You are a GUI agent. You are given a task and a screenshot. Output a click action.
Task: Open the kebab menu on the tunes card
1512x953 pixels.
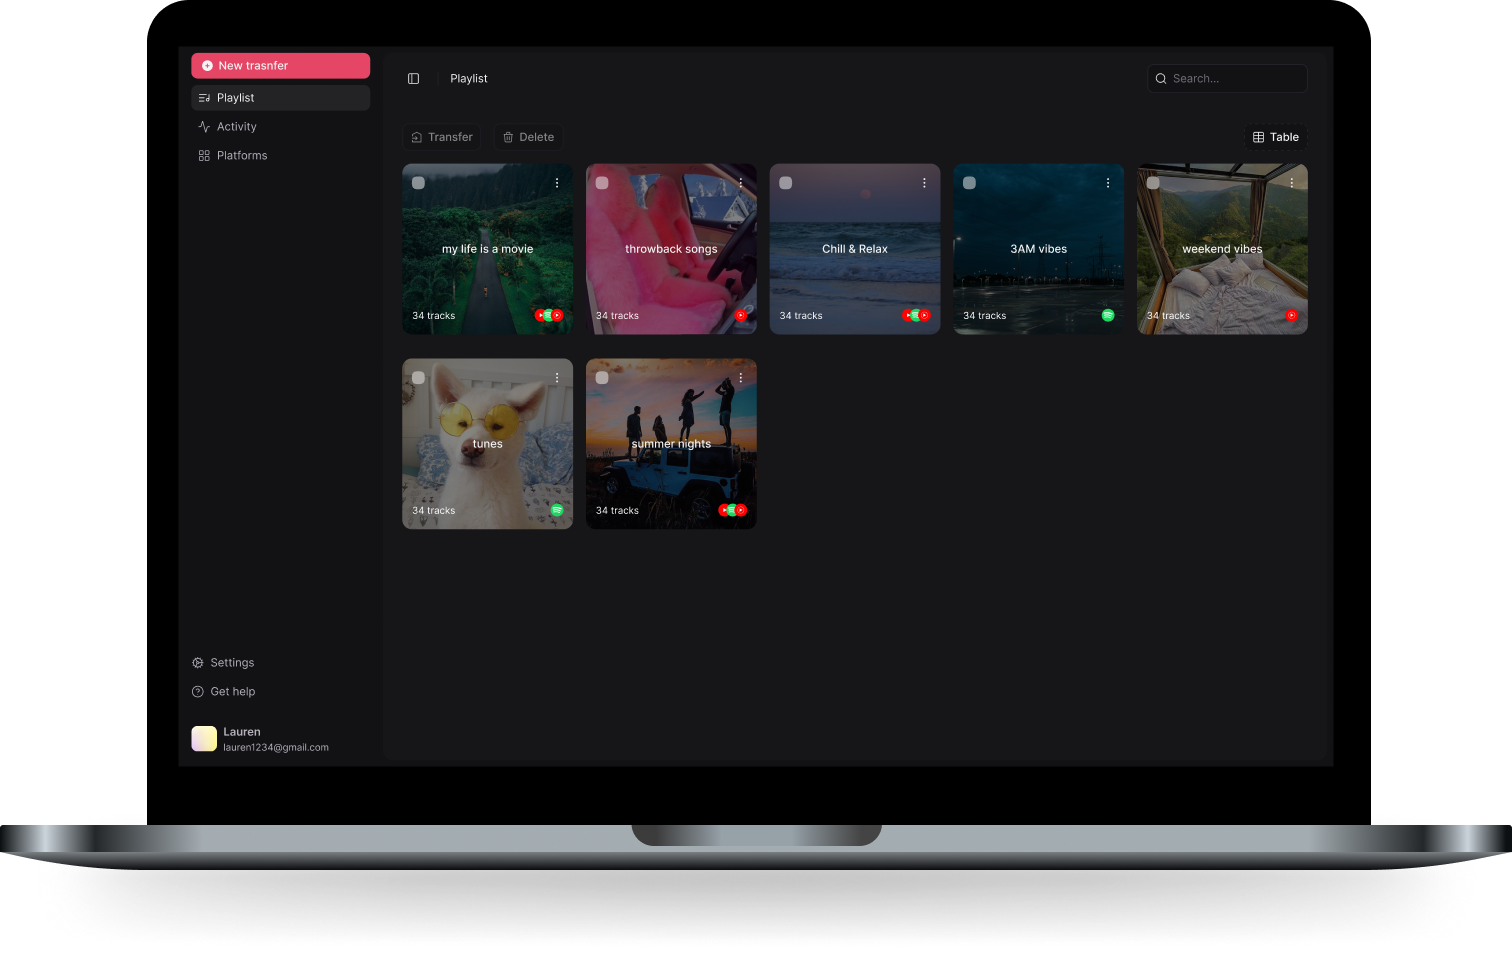557,377
